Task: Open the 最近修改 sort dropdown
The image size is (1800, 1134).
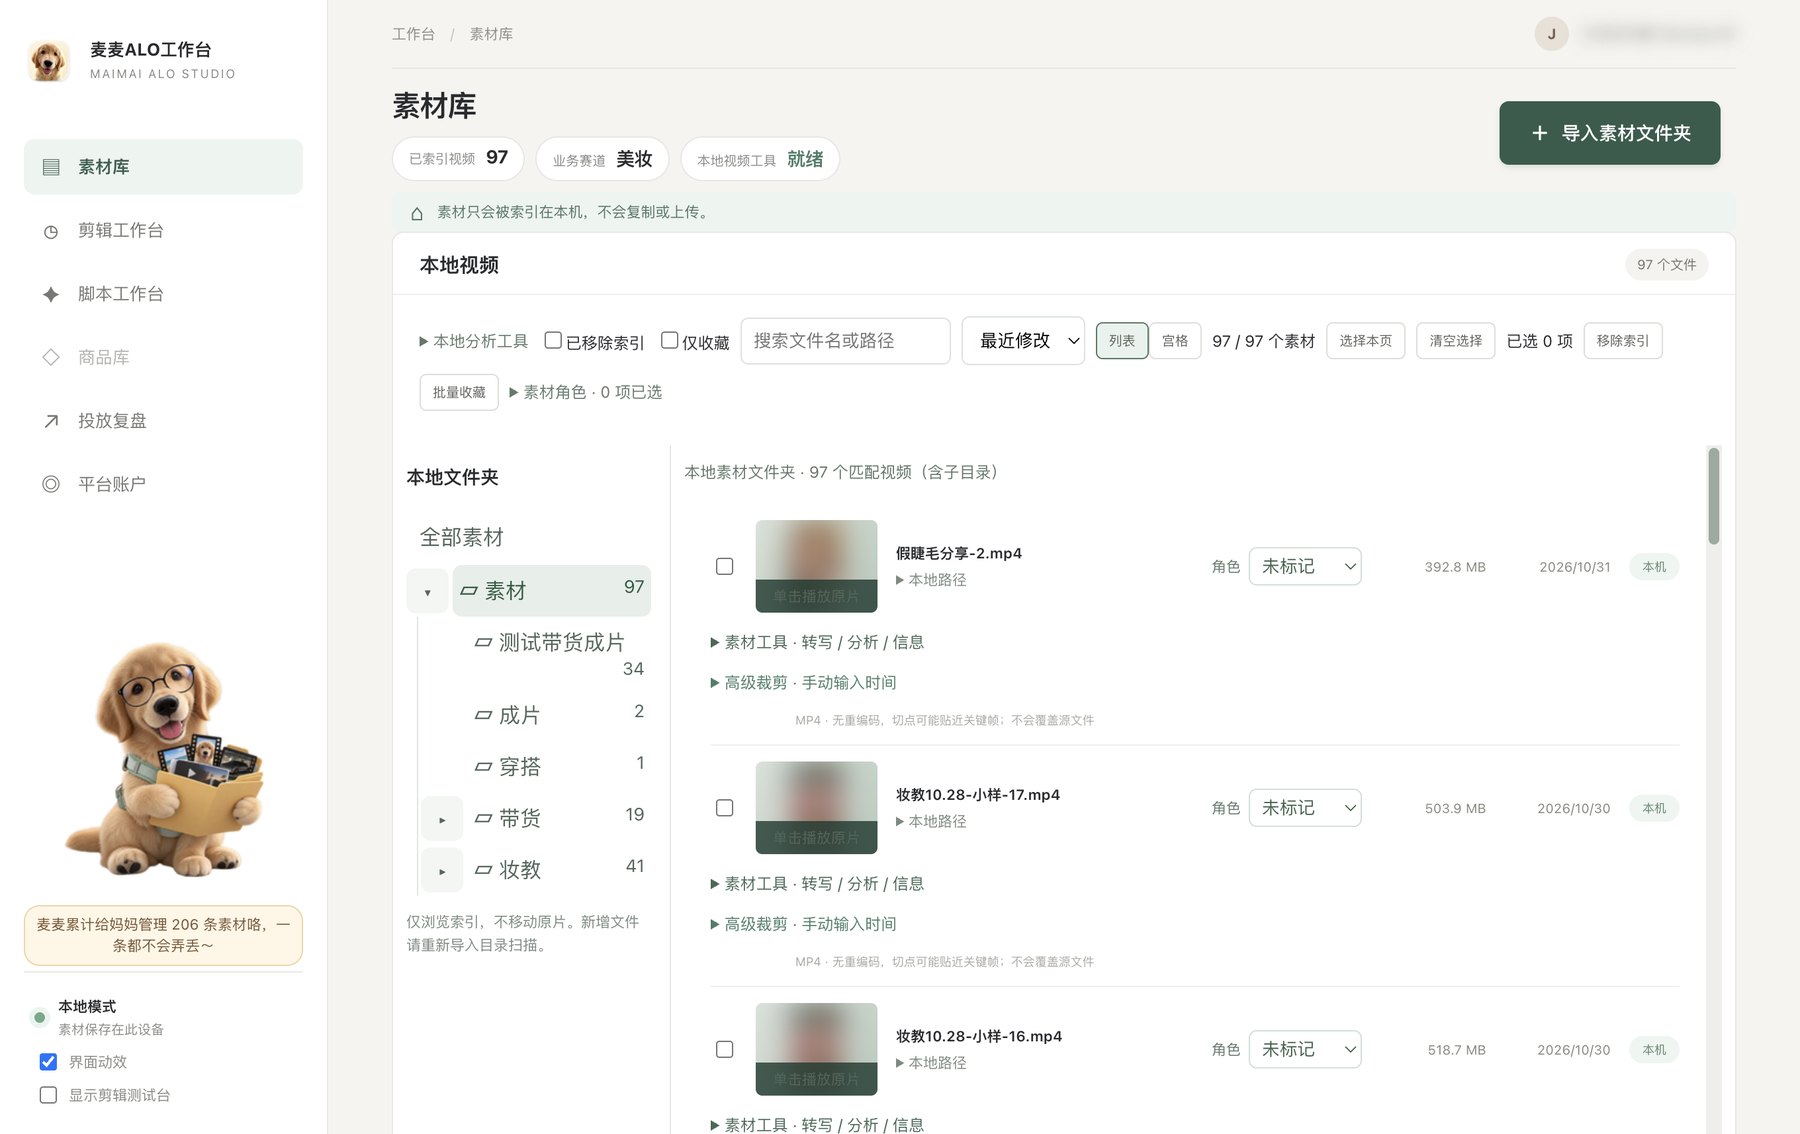Action: (x=1023, y=341)
